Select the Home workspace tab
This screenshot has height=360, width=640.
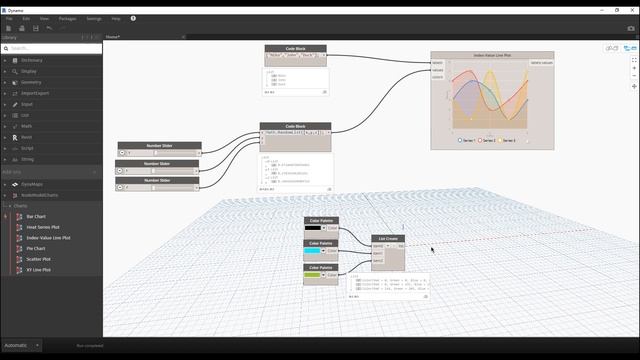[x=113, y=37]
